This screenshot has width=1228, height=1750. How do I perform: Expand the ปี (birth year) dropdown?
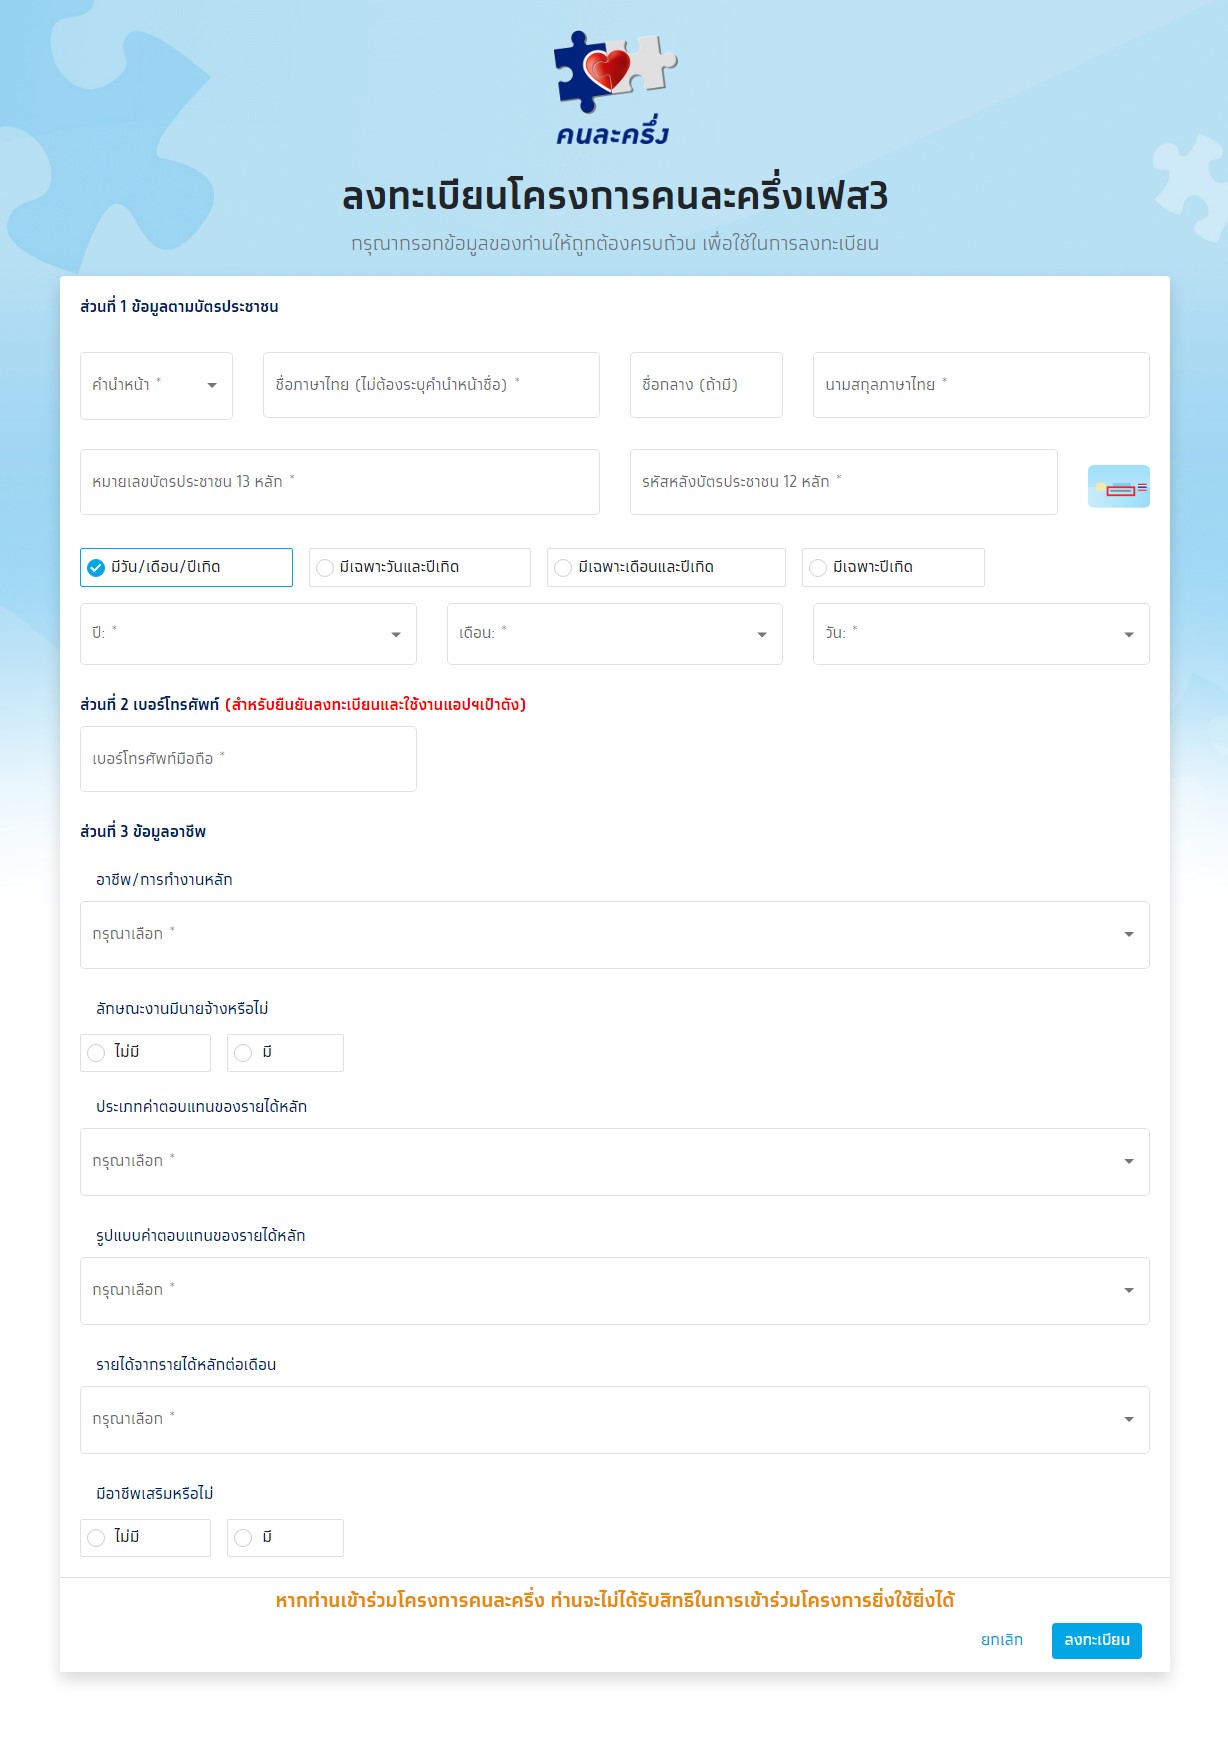pos(248,634)
